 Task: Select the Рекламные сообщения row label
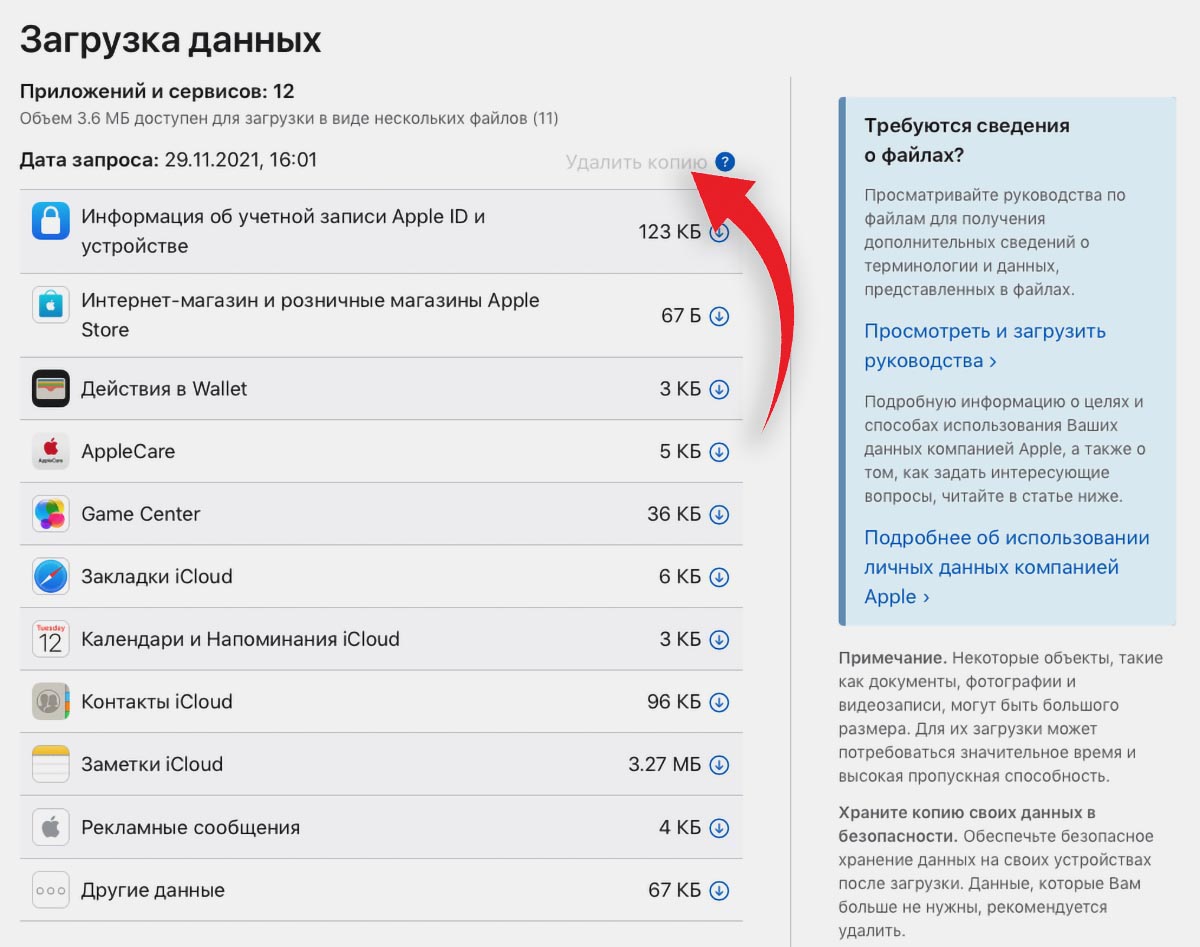(191, 828)
